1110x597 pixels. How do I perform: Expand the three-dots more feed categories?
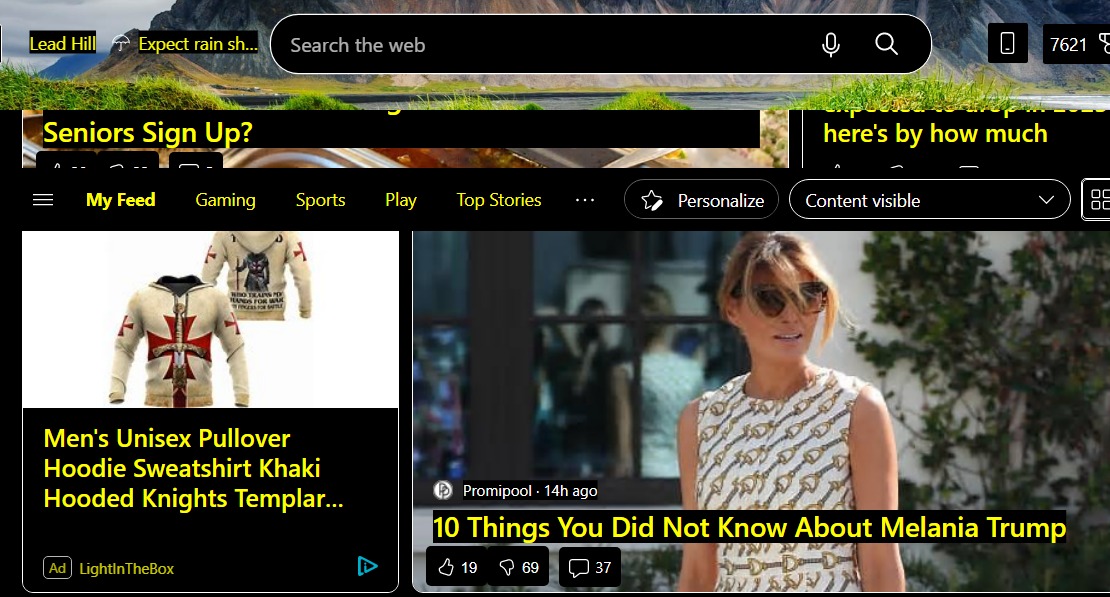tap(585, 200)
